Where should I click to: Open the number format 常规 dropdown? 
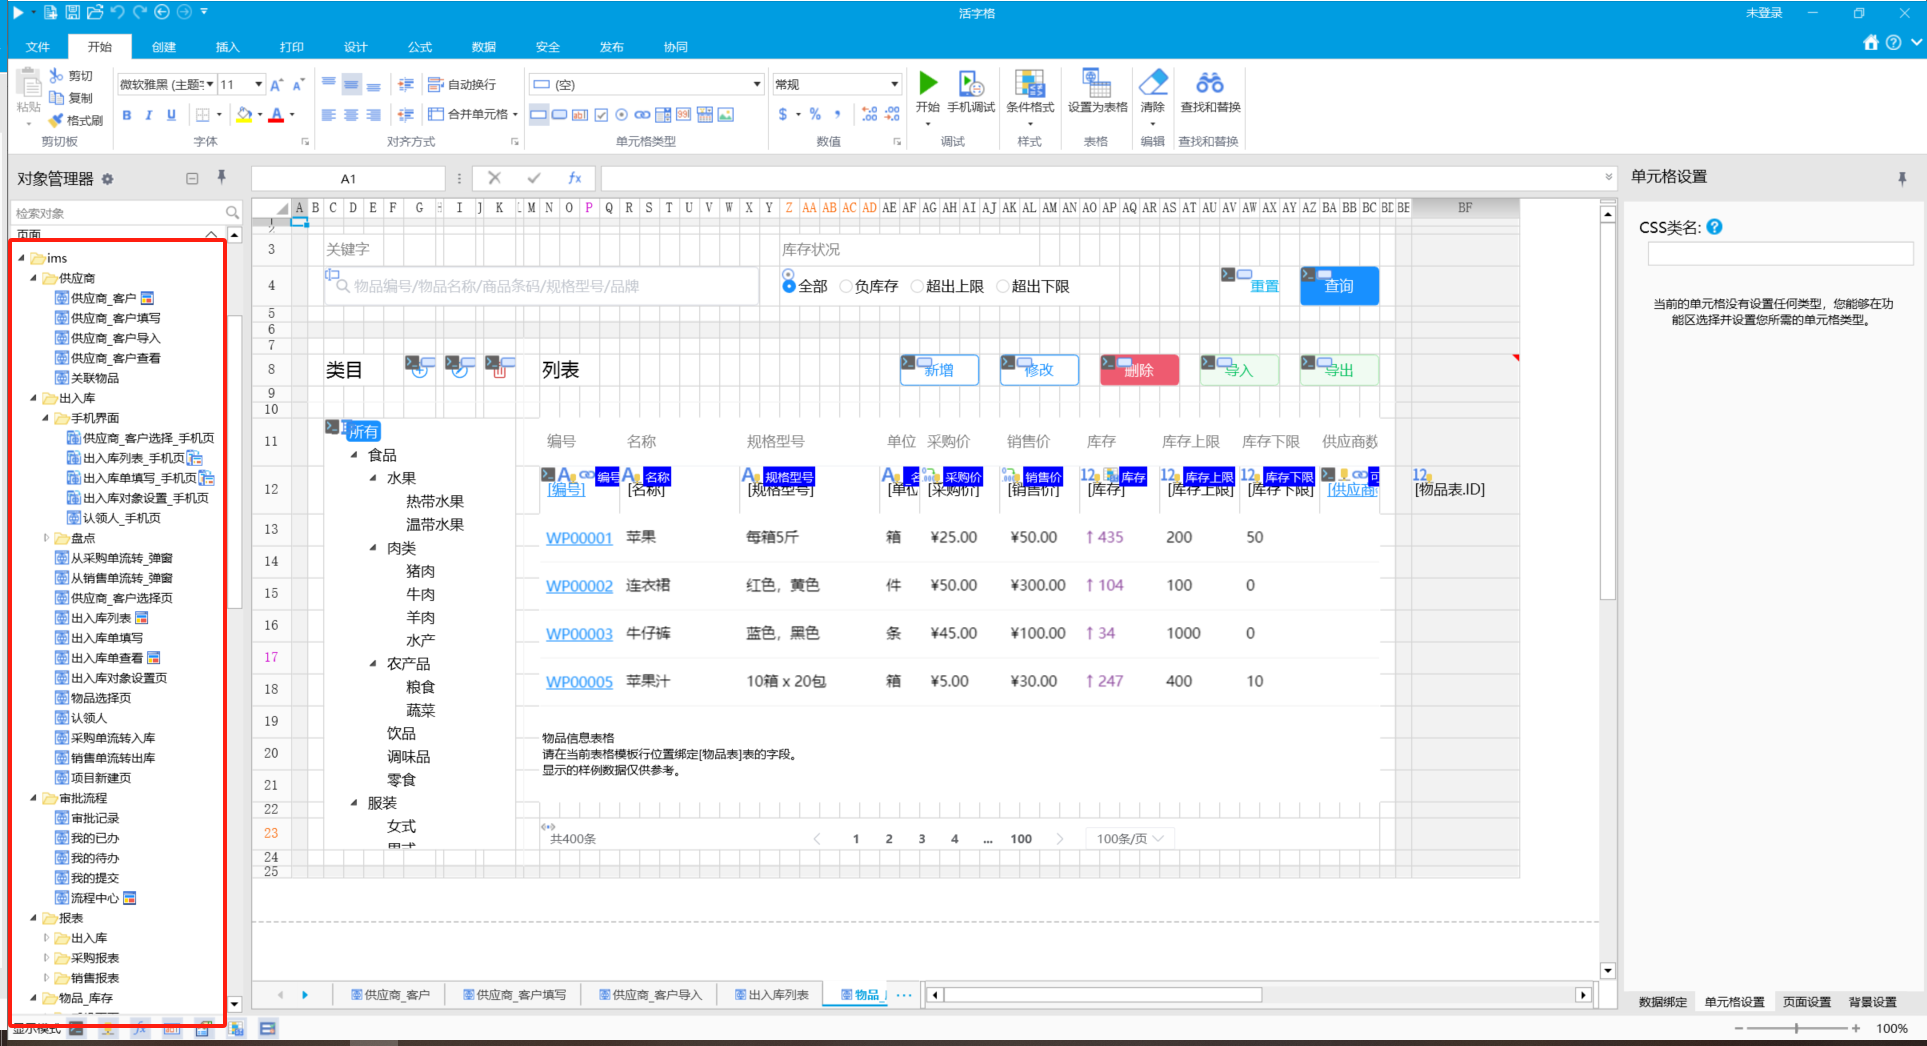coord(894,85)
